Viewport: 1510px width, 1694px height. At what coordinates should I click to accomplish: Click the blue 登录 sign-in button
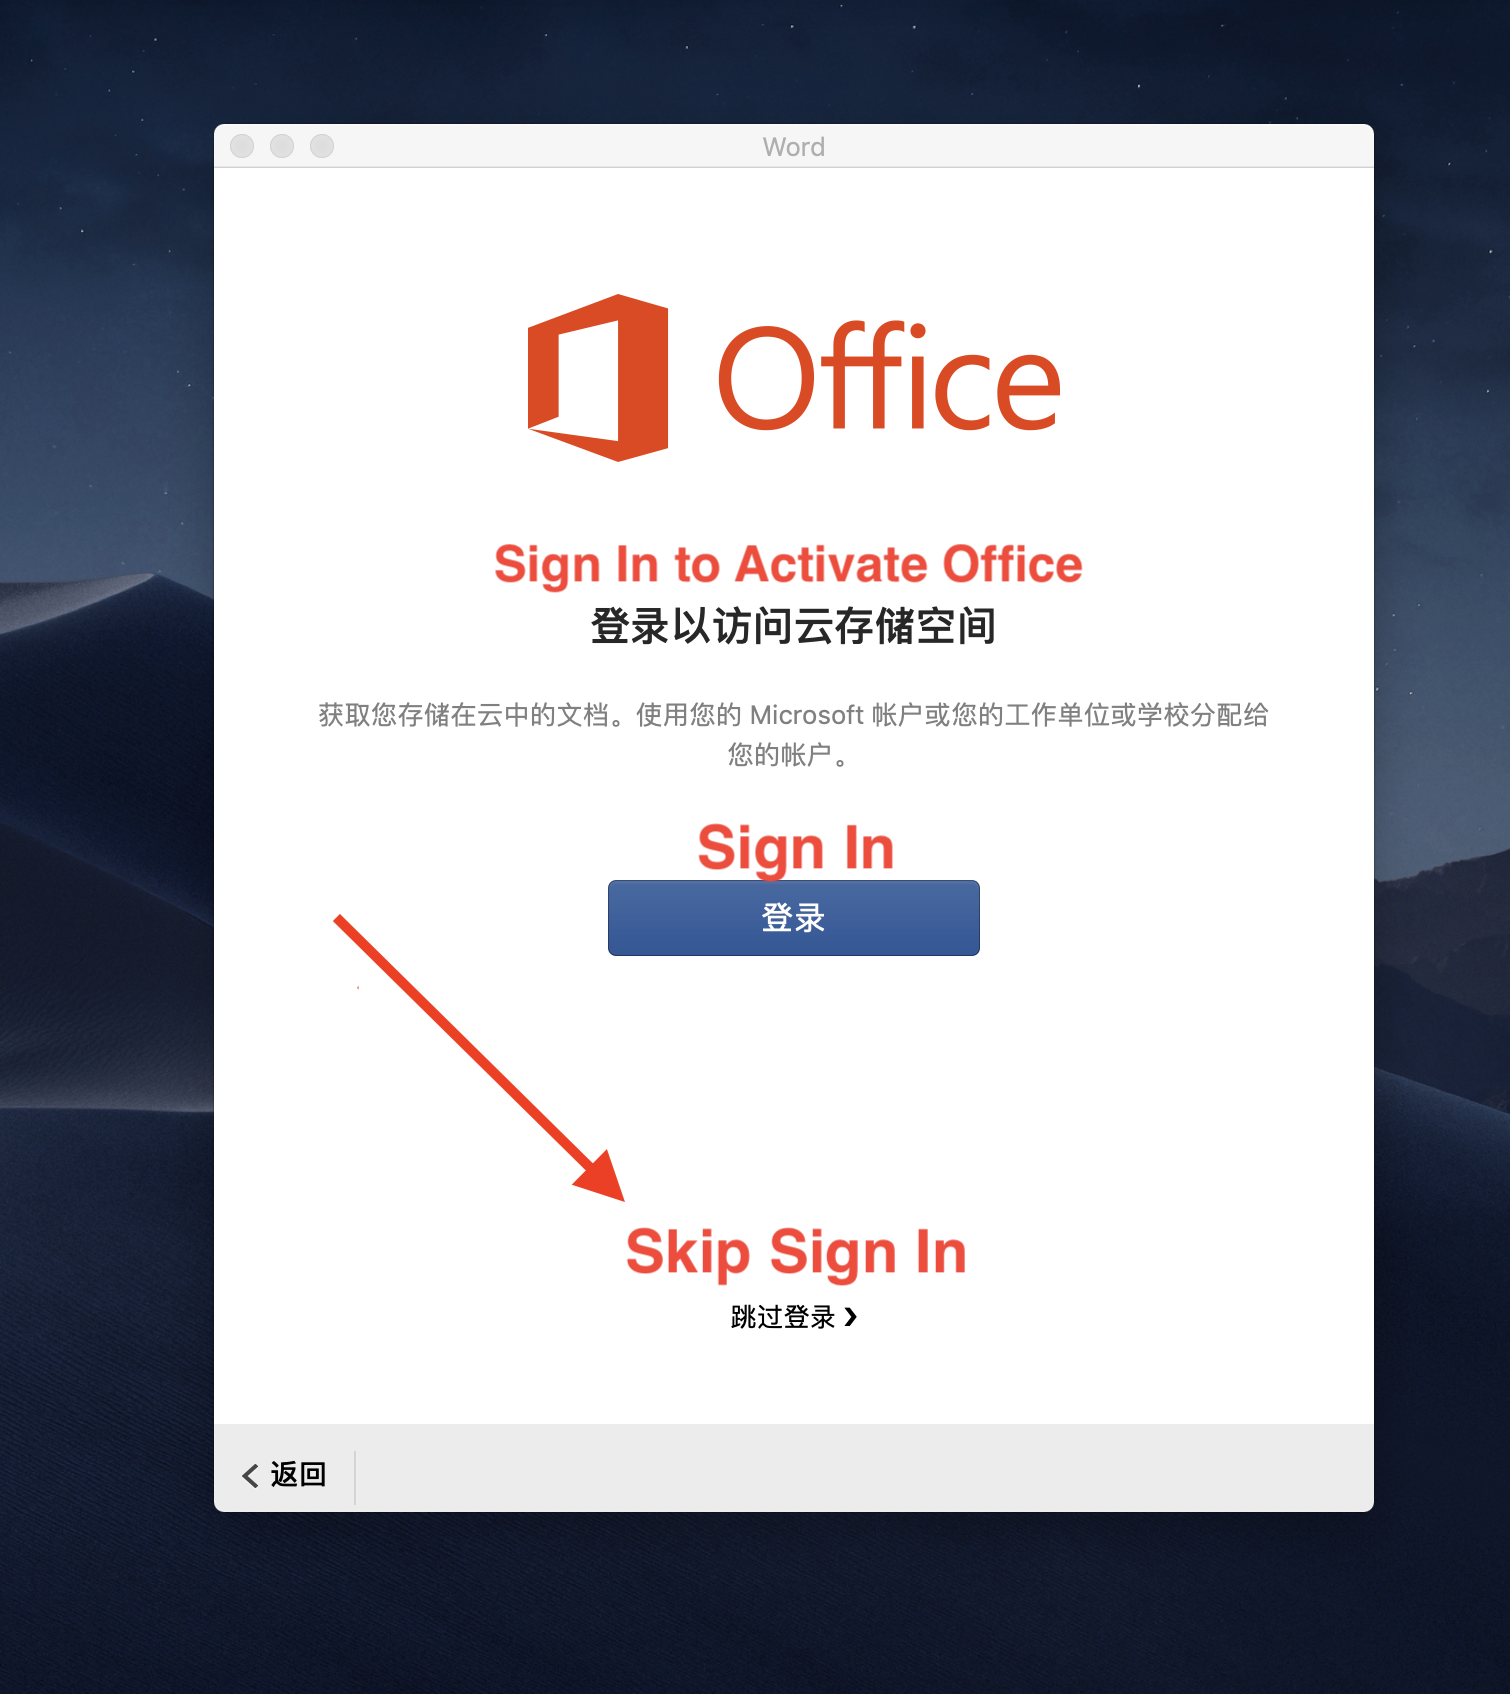[793, 917]
